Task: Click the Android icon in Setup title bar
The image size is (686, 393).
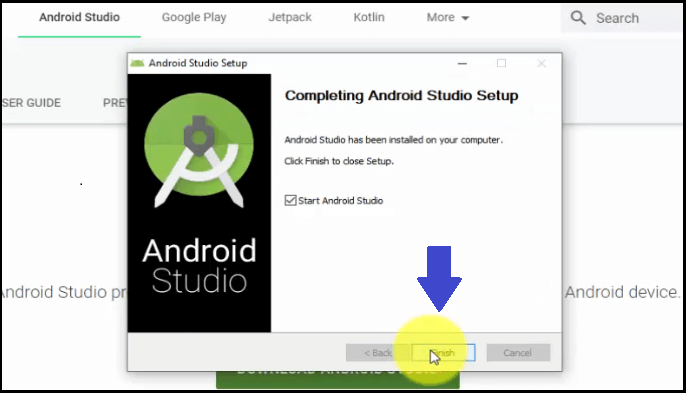Action: tap(137, 63)
